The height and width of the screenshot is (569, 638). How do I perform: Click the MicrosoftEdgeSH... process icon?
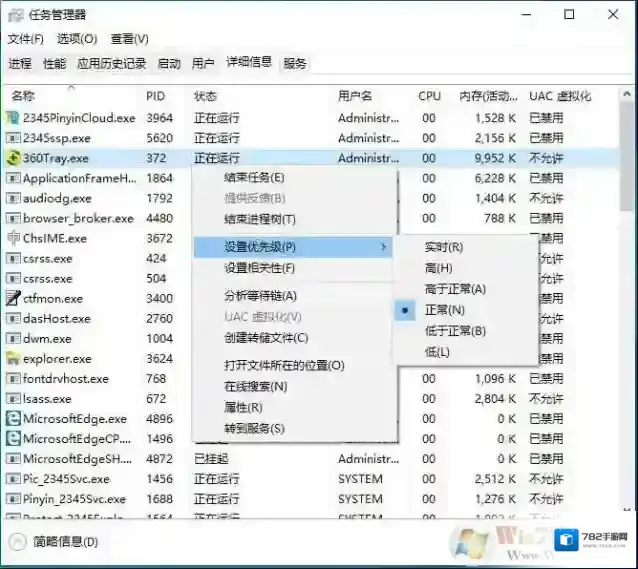point(13,459)
